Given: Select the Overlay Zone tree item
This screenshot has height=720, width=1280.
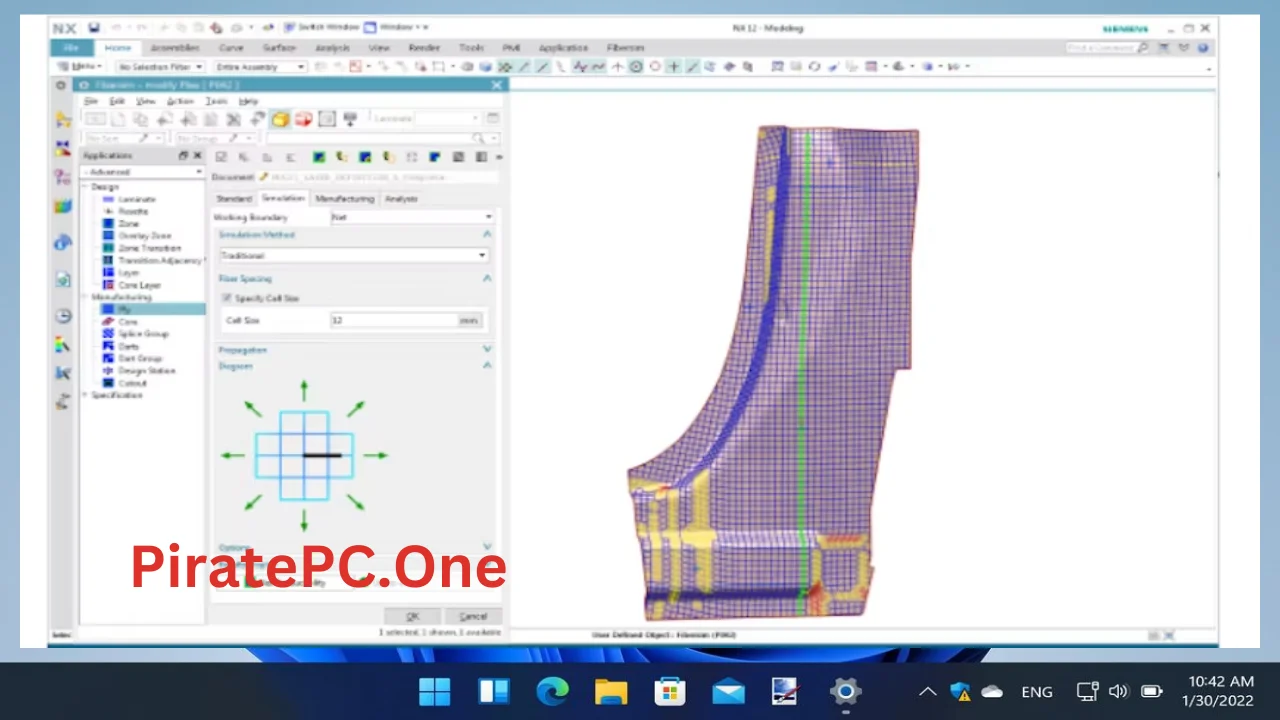Looking at the screenshot, I should 145,236.
